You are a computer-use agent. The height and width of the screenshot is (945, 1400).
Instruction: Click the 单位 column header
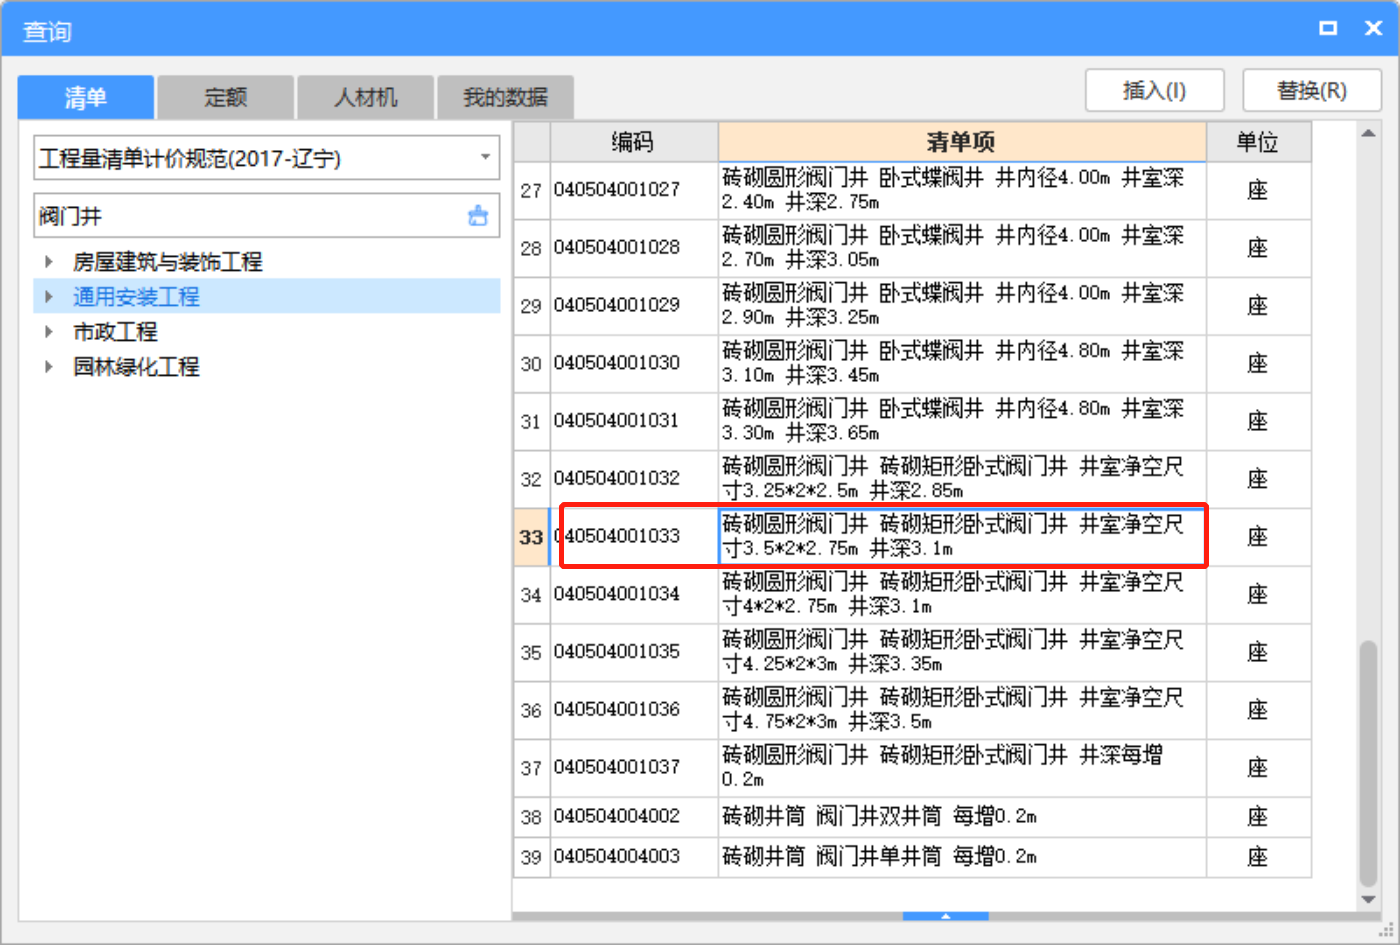(x=1258, y=142)
